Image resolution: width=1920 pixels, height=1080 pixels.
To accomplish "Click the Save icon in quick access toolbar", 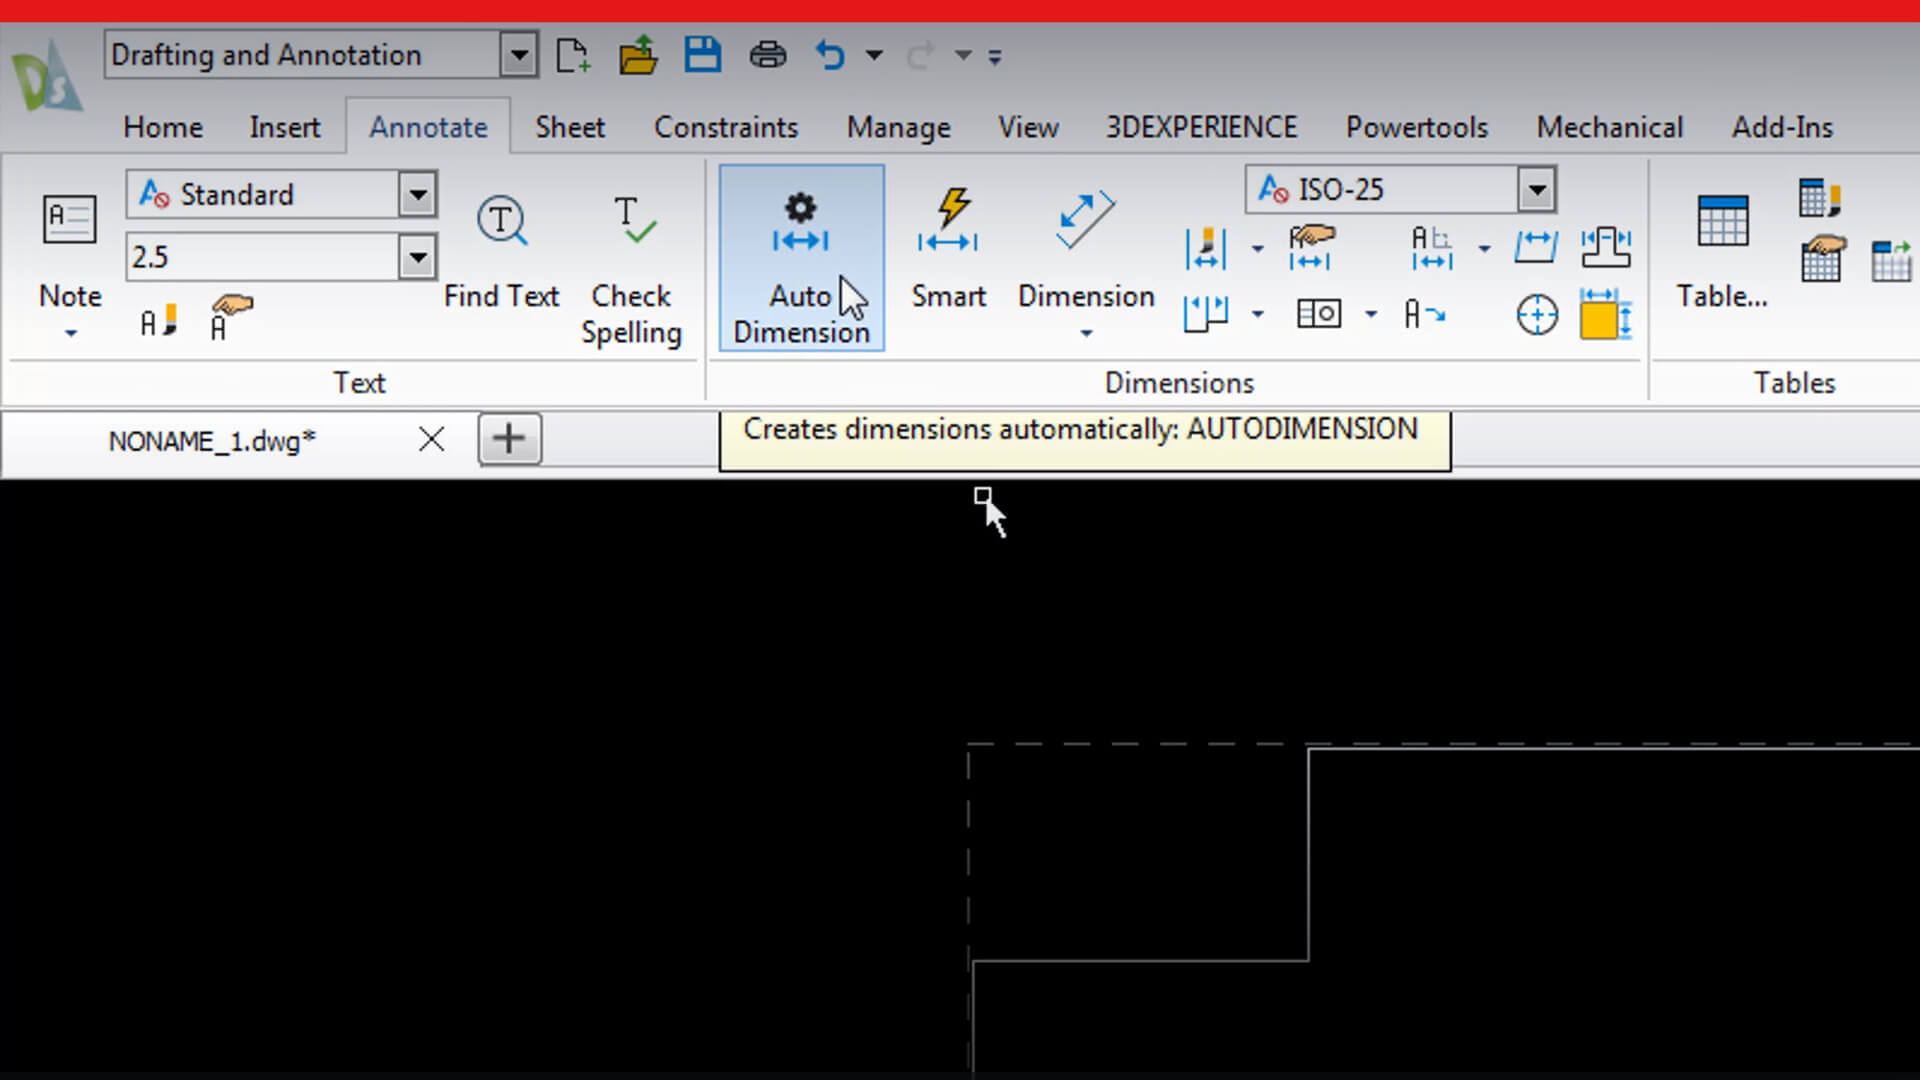I will click(702, 54).
